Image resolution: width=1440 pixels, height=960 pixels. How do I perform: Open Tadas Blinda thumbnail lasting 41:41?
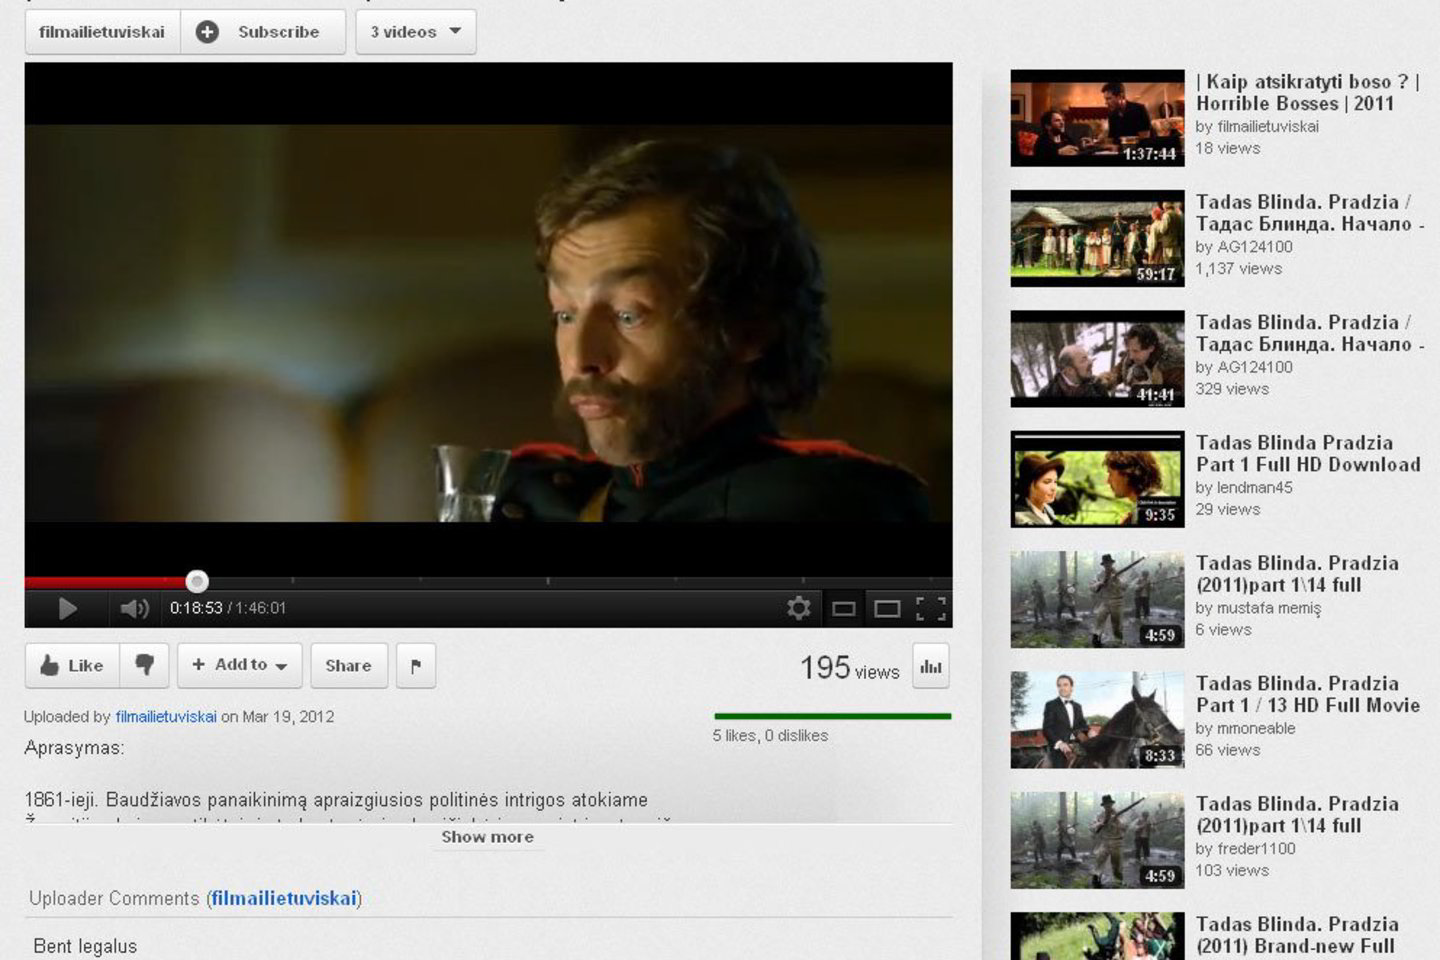(1097, 359)
